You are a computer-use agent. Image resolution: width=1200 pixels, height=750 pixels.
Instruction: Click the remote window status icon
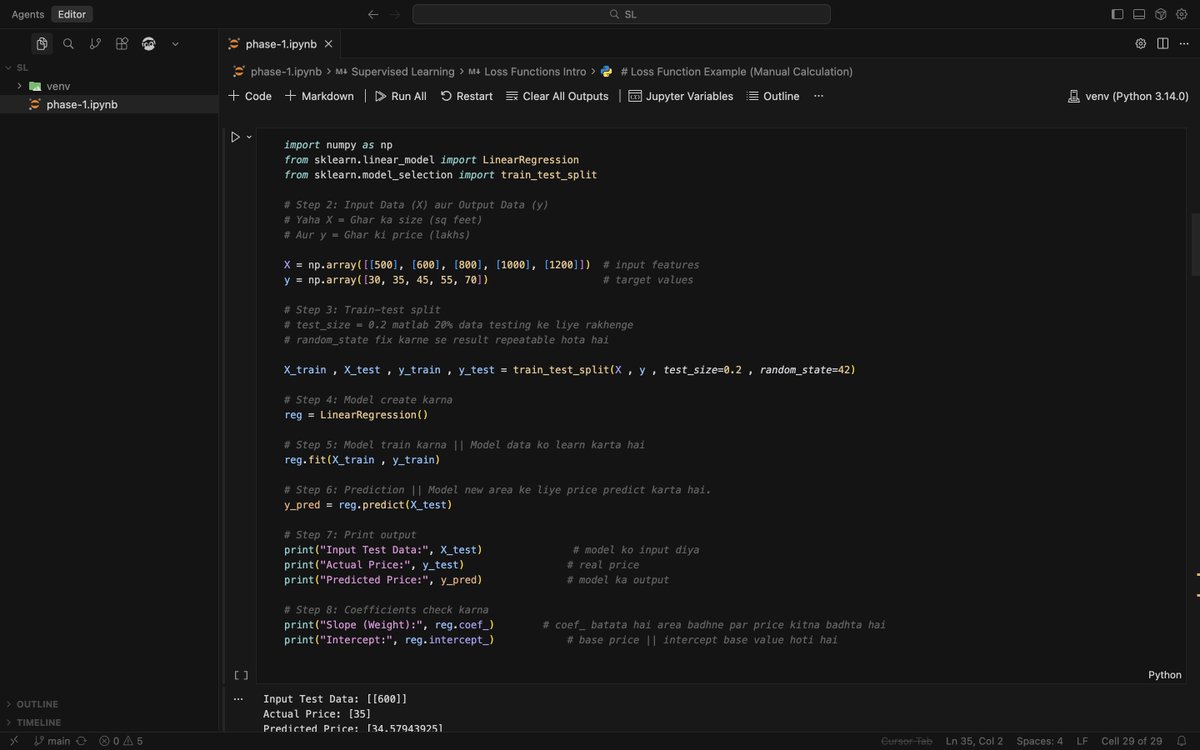[14, 741]
